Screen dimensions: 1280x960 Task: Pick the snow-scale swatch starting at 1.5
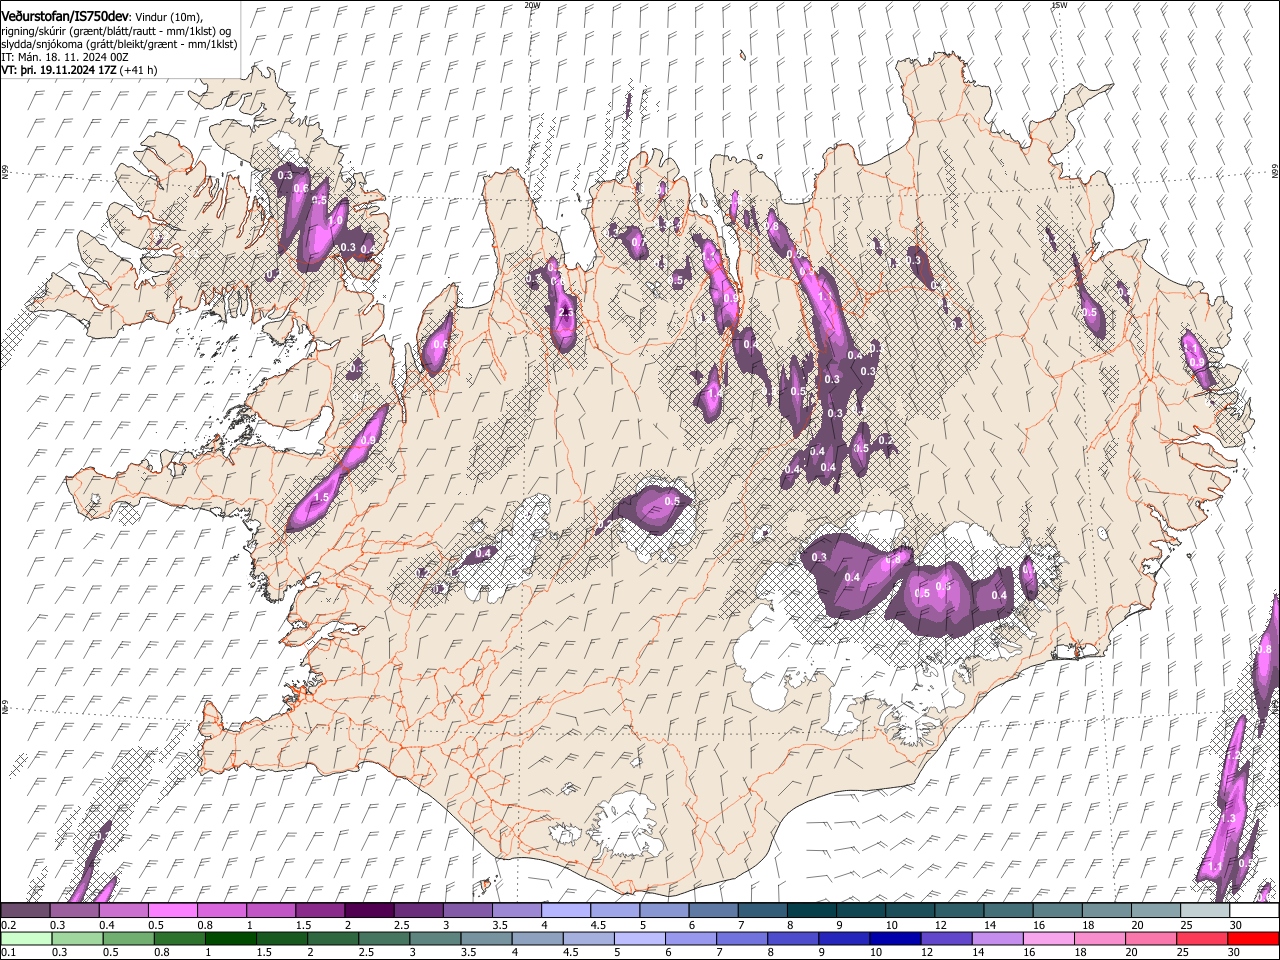click(319, 911)
